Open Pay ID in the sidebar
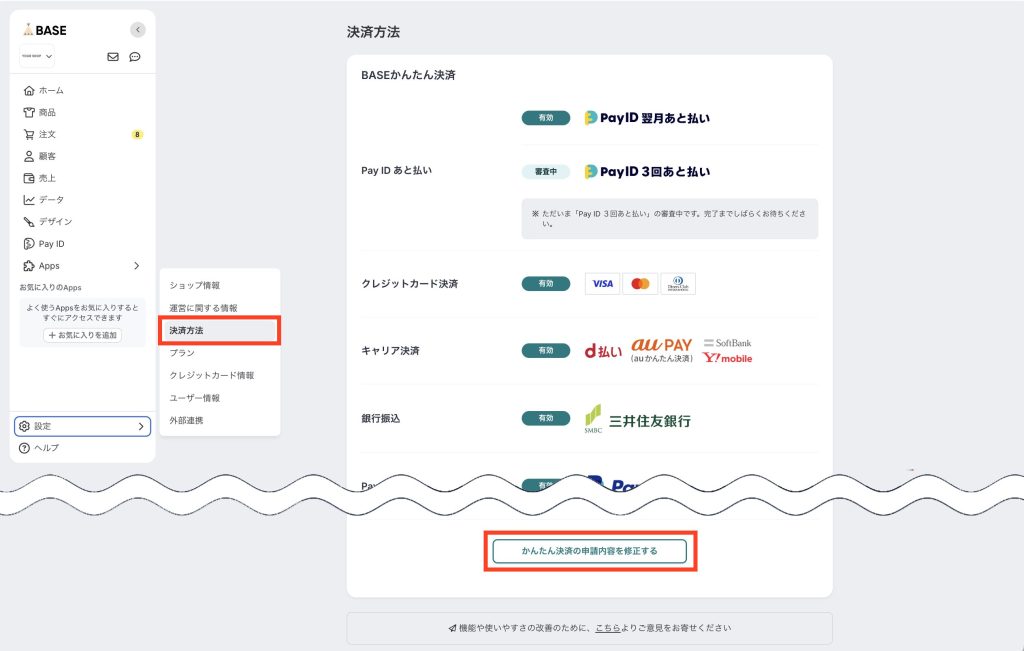This screenshot has width=1024, height=651. pos(50,244)
